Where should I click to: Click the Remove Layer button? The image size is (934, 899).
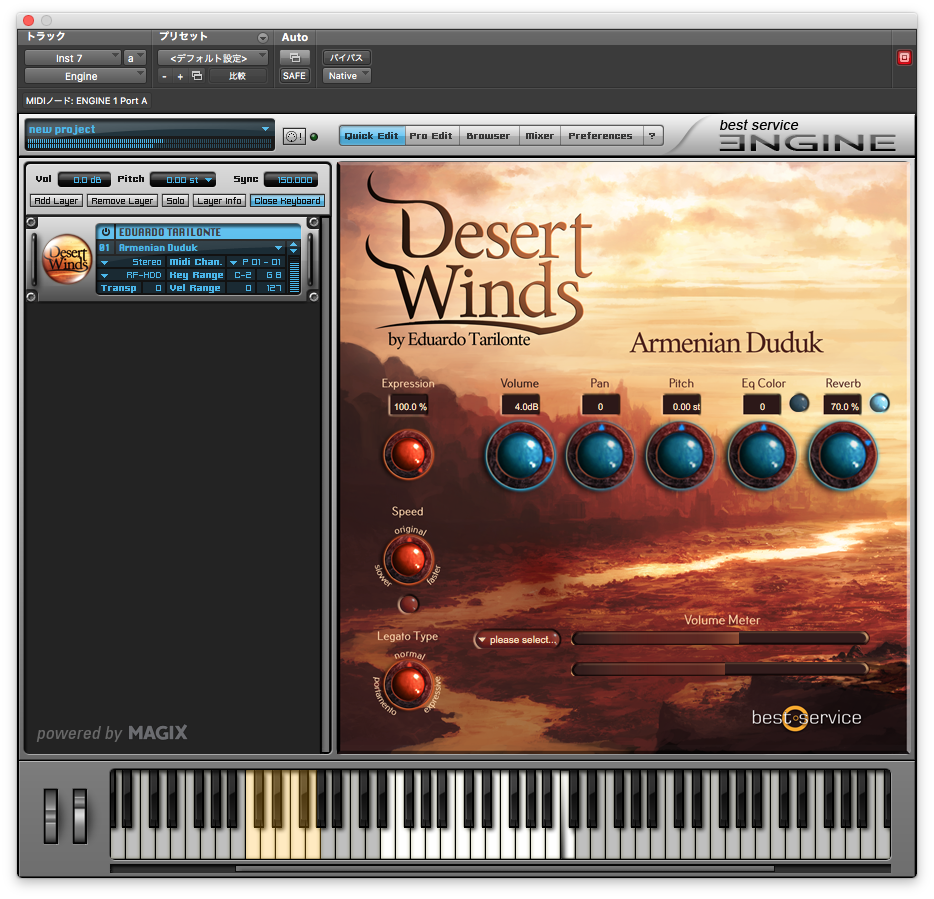coord(122,201)
